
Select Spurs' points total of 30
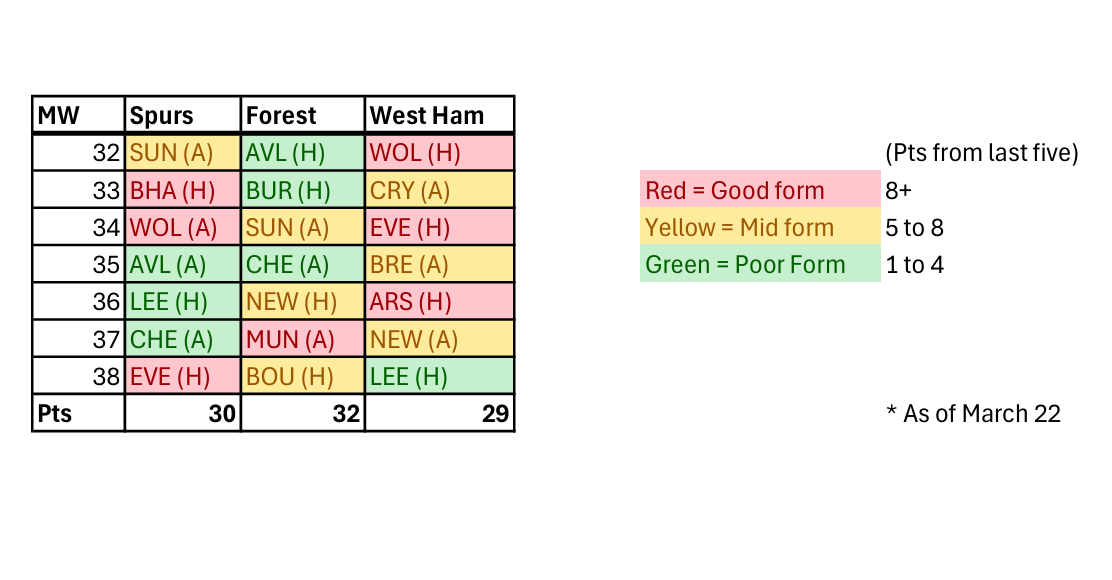[x=183, y=413]
